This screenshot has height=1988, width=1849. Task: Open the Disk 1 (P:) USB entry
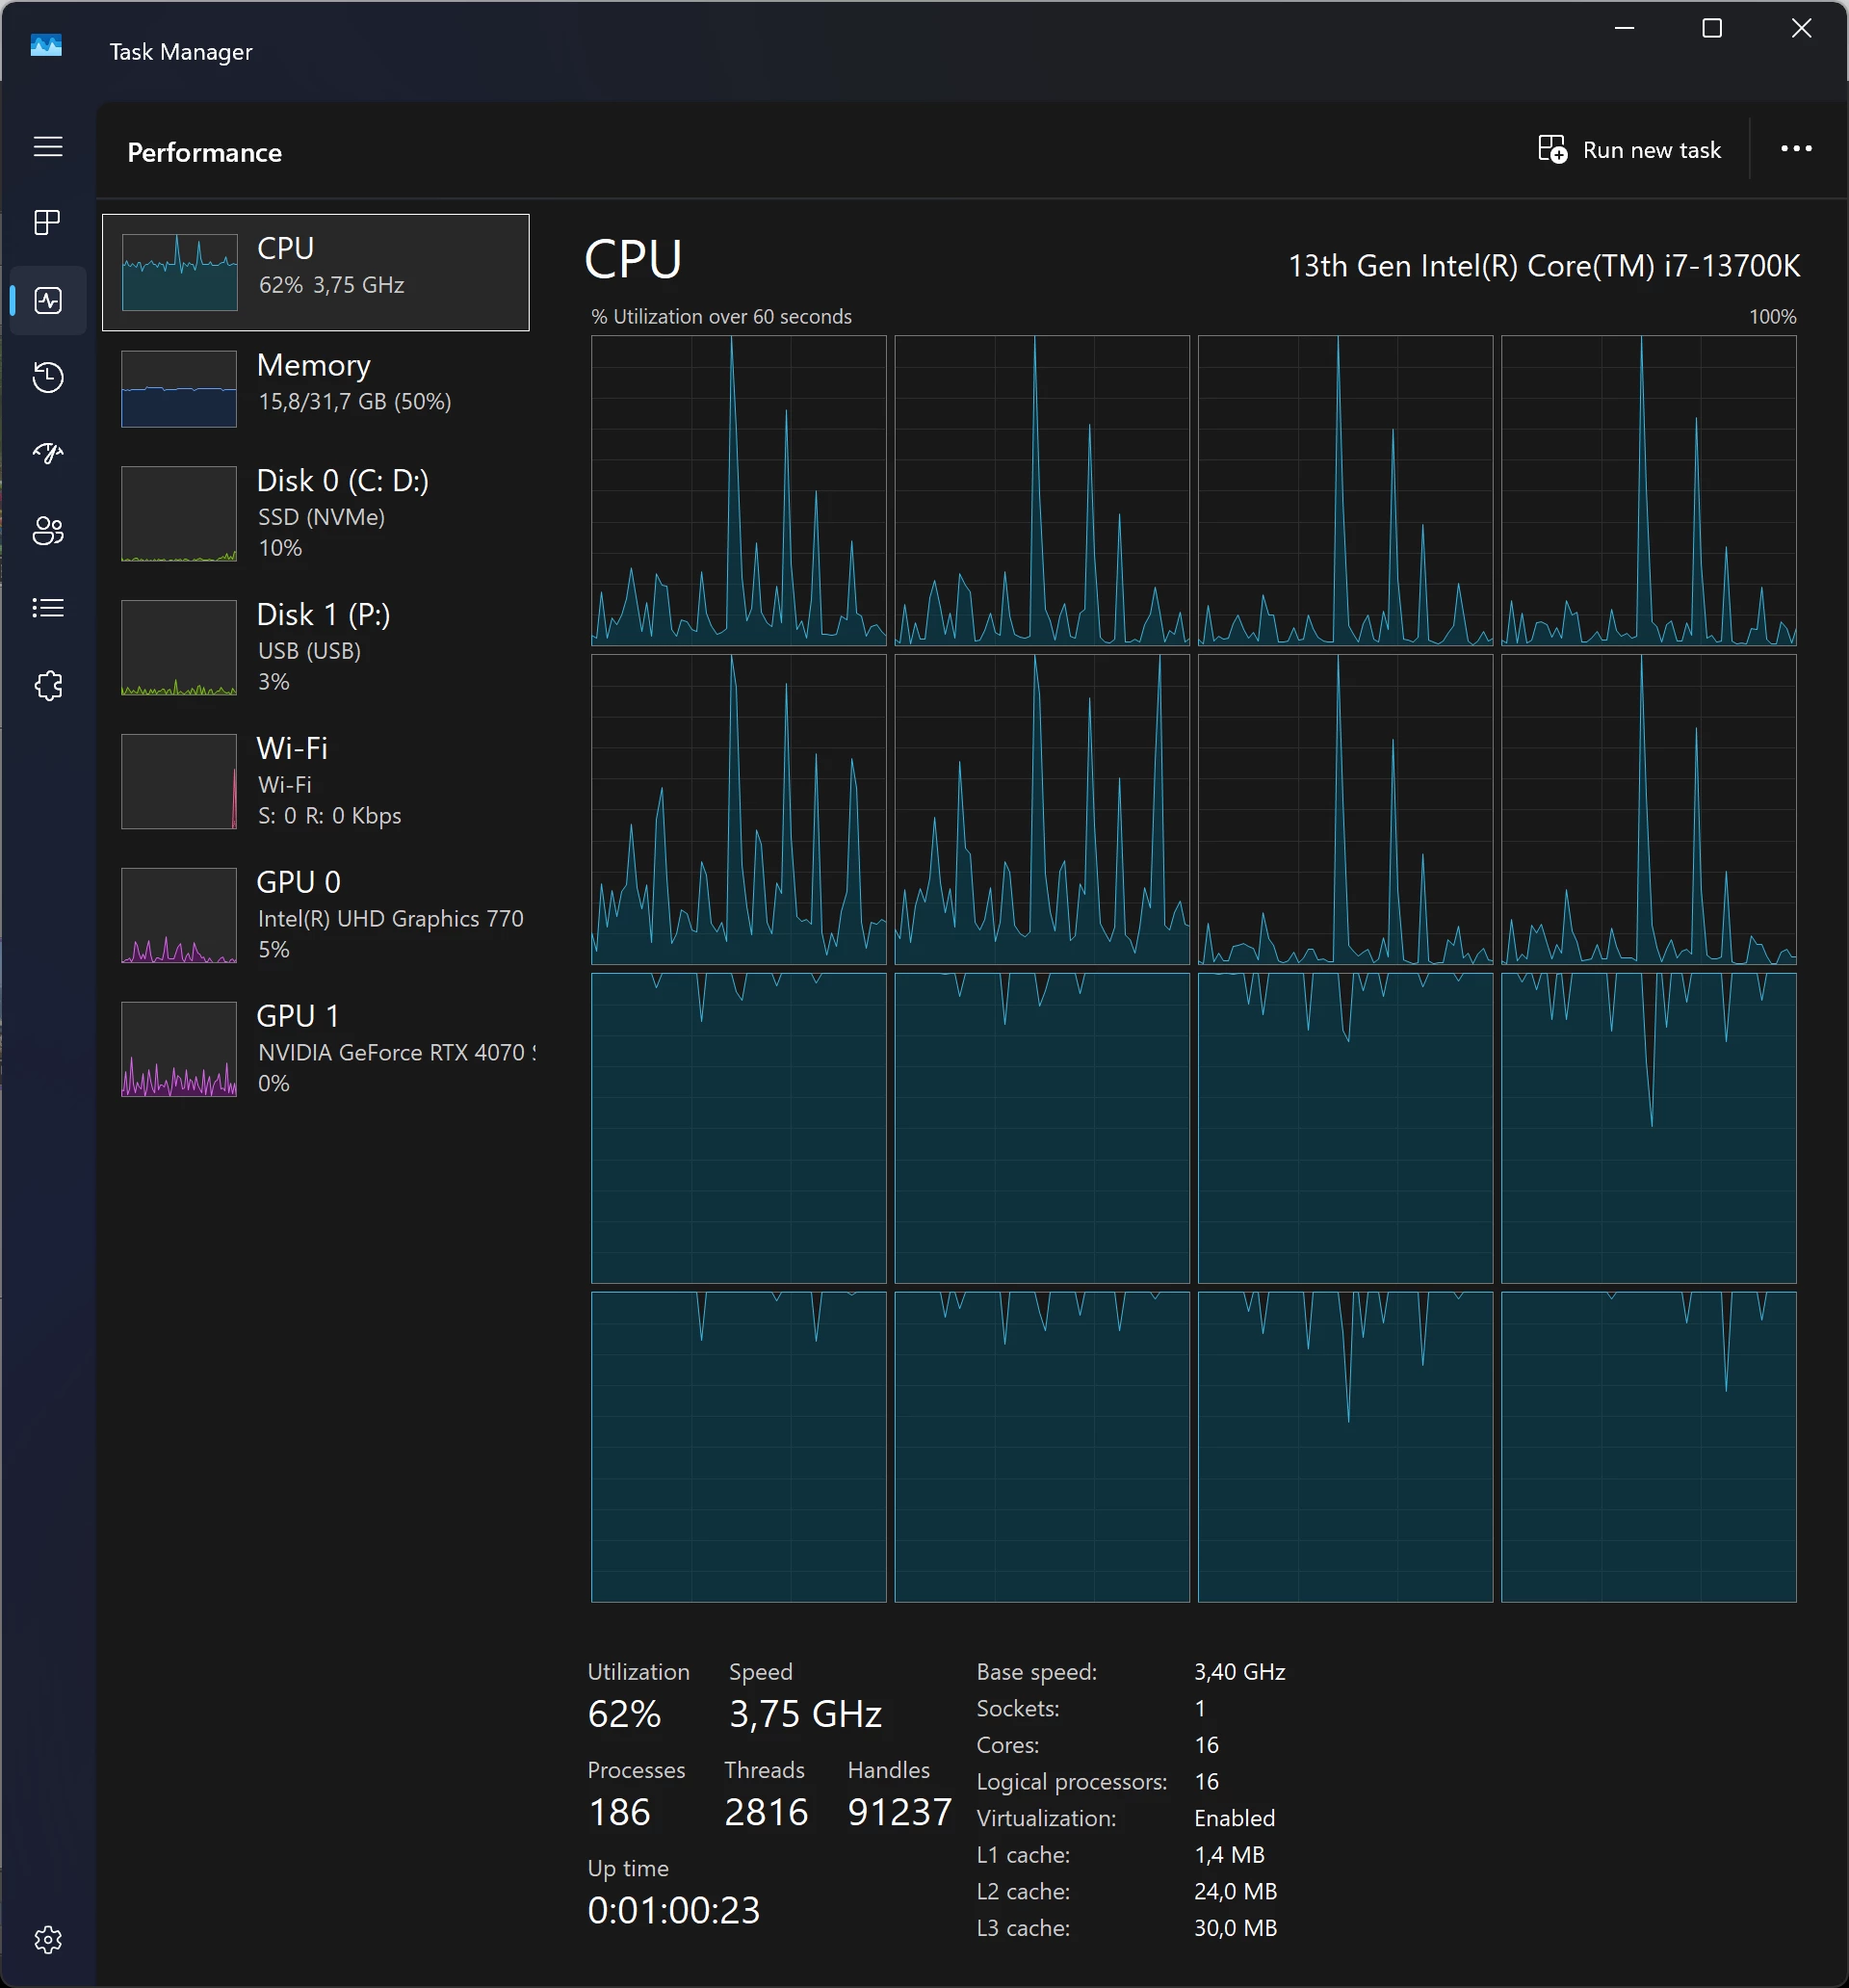click(x=315, y=647)
